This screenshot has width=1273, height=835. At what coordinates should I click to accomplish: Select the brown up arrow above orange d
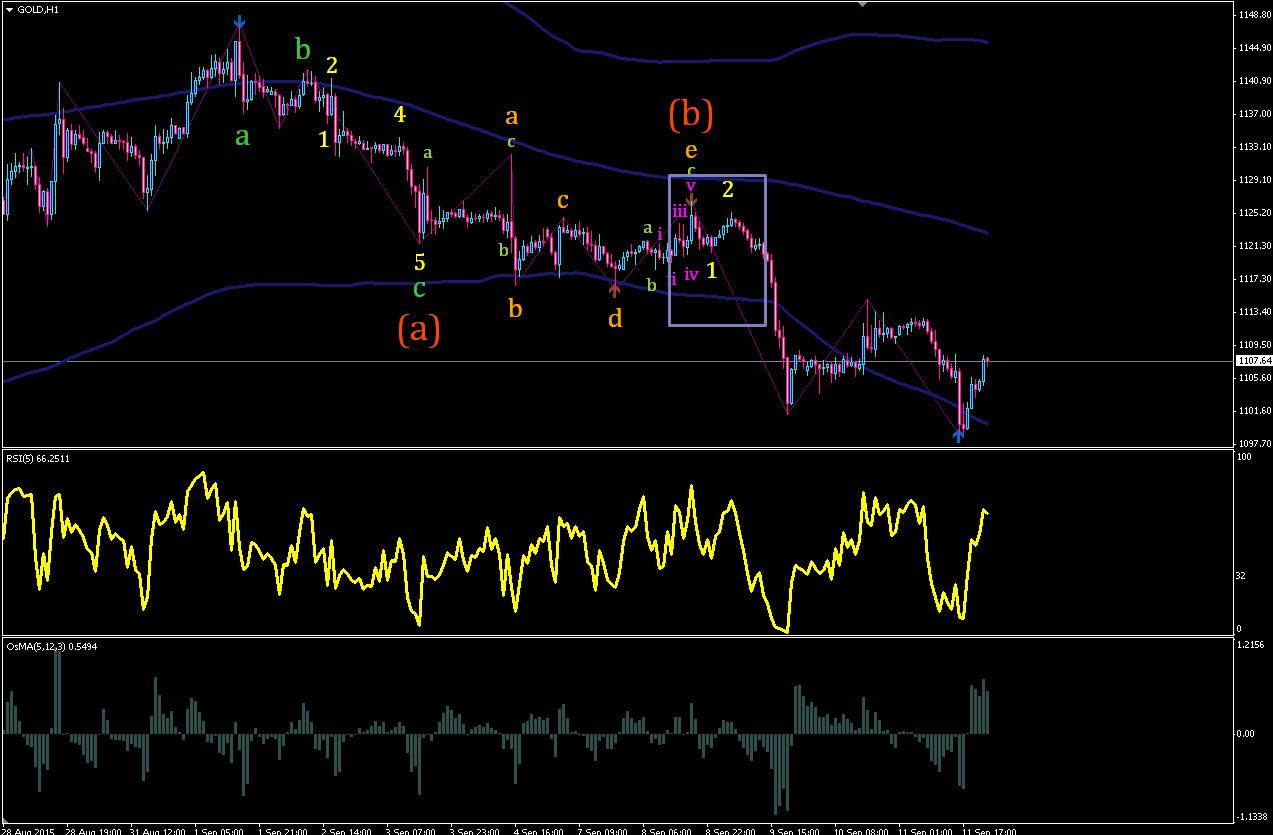tap(615, 290)
